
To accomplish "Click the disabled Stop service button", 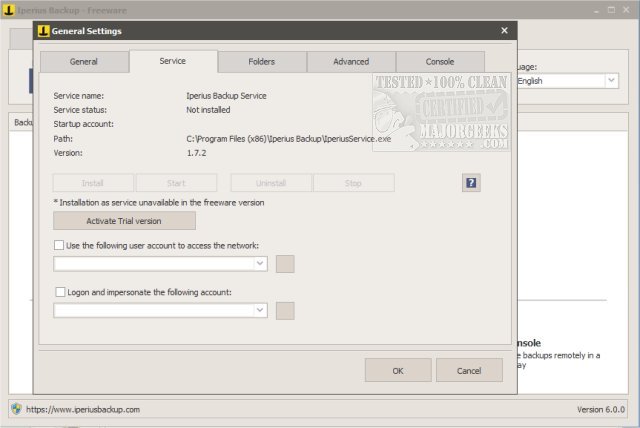I will (x=353, y=183).
